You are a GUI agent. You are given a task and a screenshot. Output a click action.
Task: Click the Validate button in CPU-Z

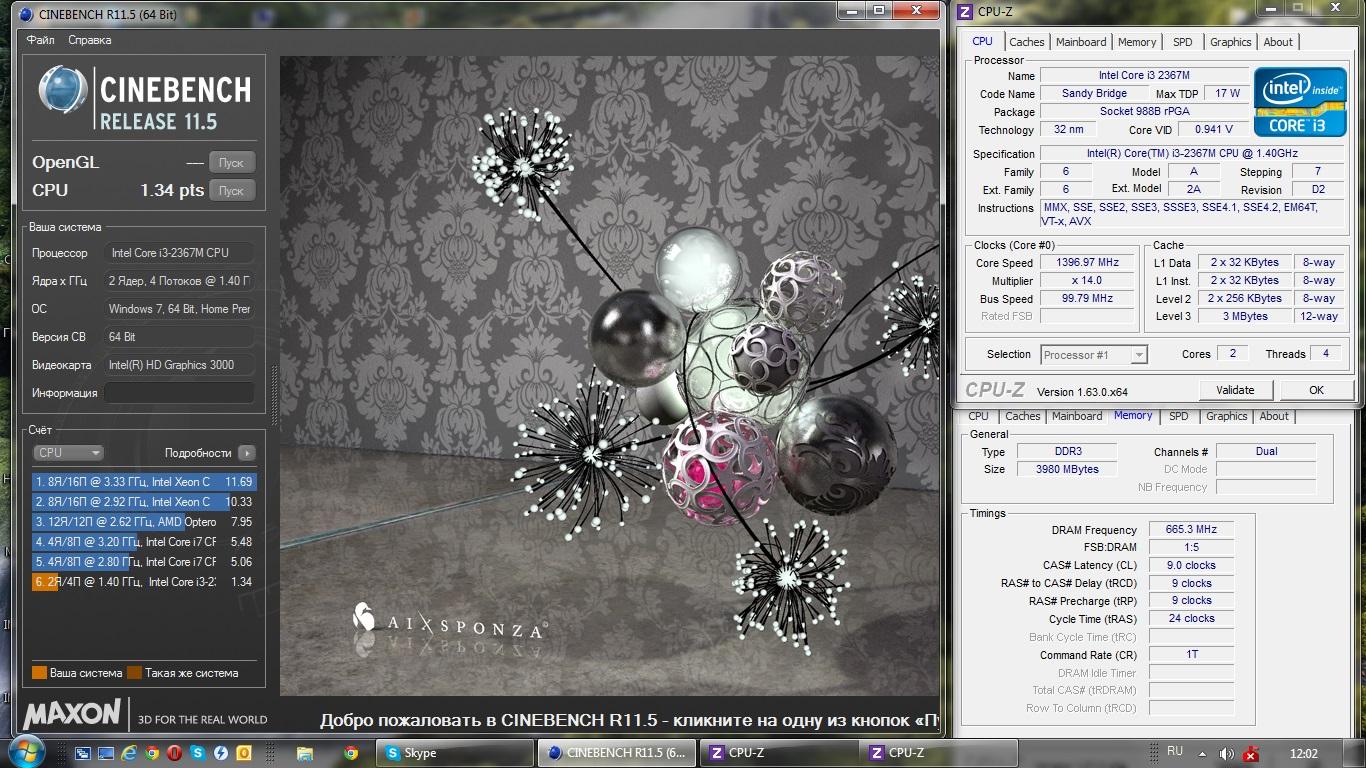pos(1235,390)
